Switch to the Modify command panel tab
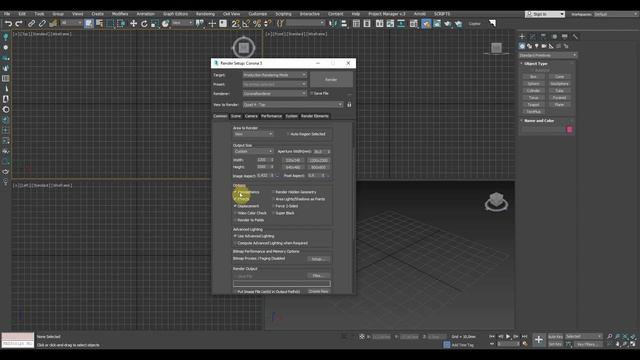Image resolution: width=640 pixels, height=360 pixels. [533, 36]
